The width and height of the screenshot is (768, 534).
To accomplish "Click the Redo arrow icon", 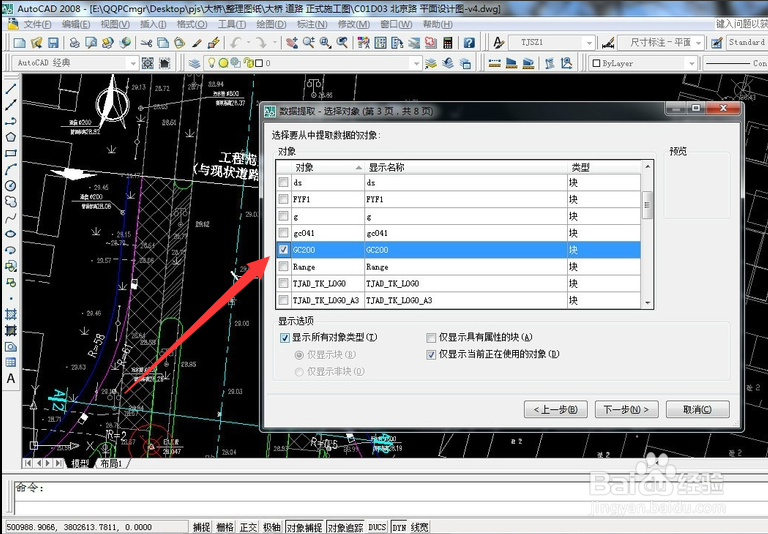I will point(261,43).
